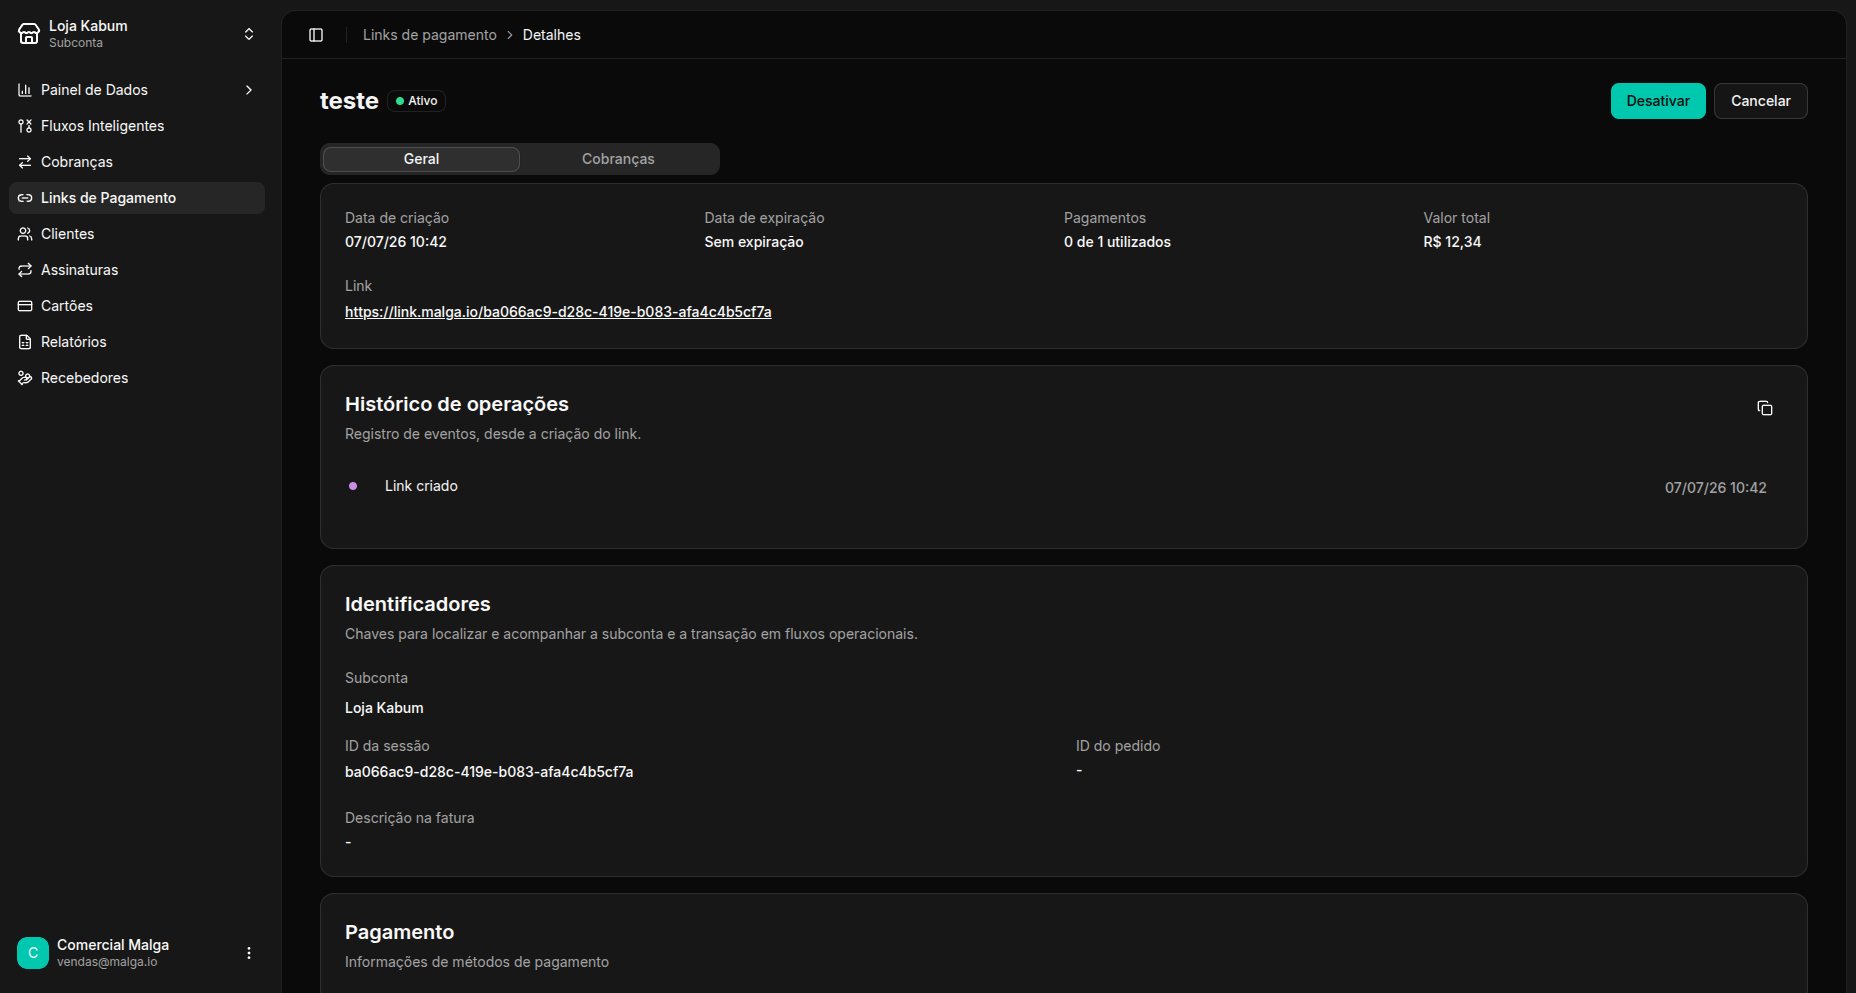Click the 0 de 1 utilizados value
This screenshot has height=993, width=1856.
point(1117,242)
